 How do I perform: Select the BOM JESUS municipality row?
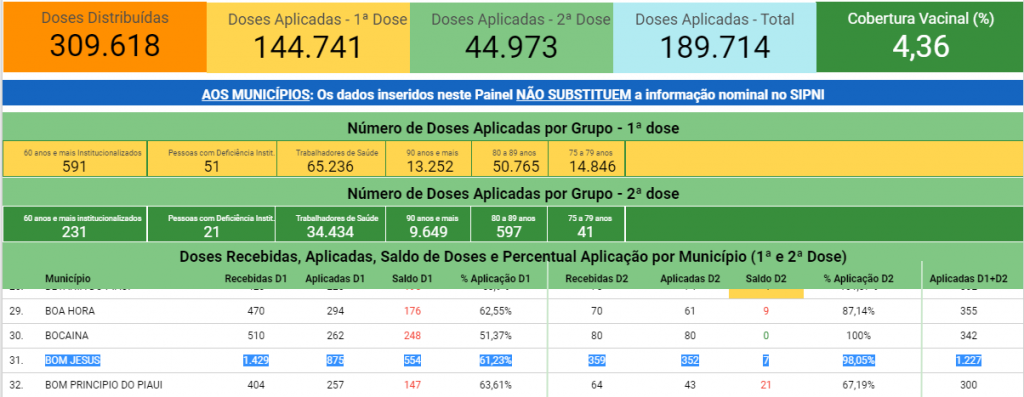point(513,360)
